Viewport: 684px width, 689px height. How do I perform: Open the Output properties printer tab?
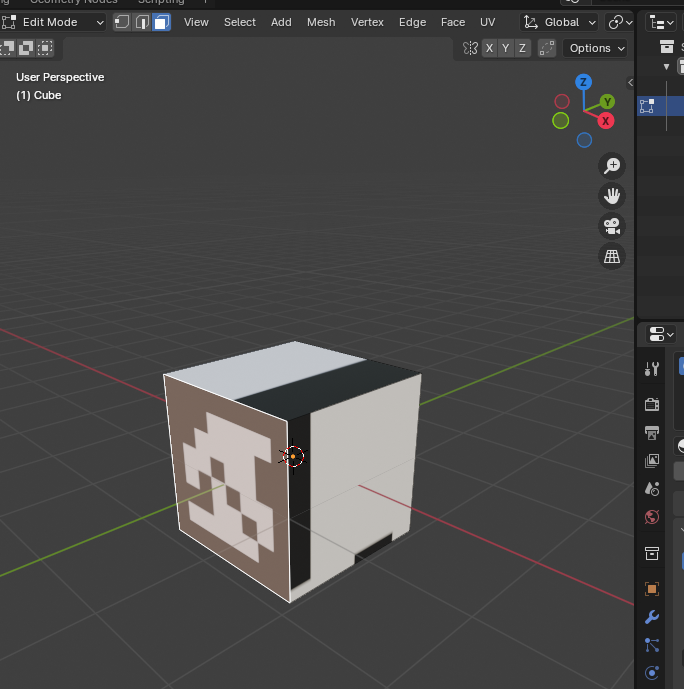[x=652, y=433]
